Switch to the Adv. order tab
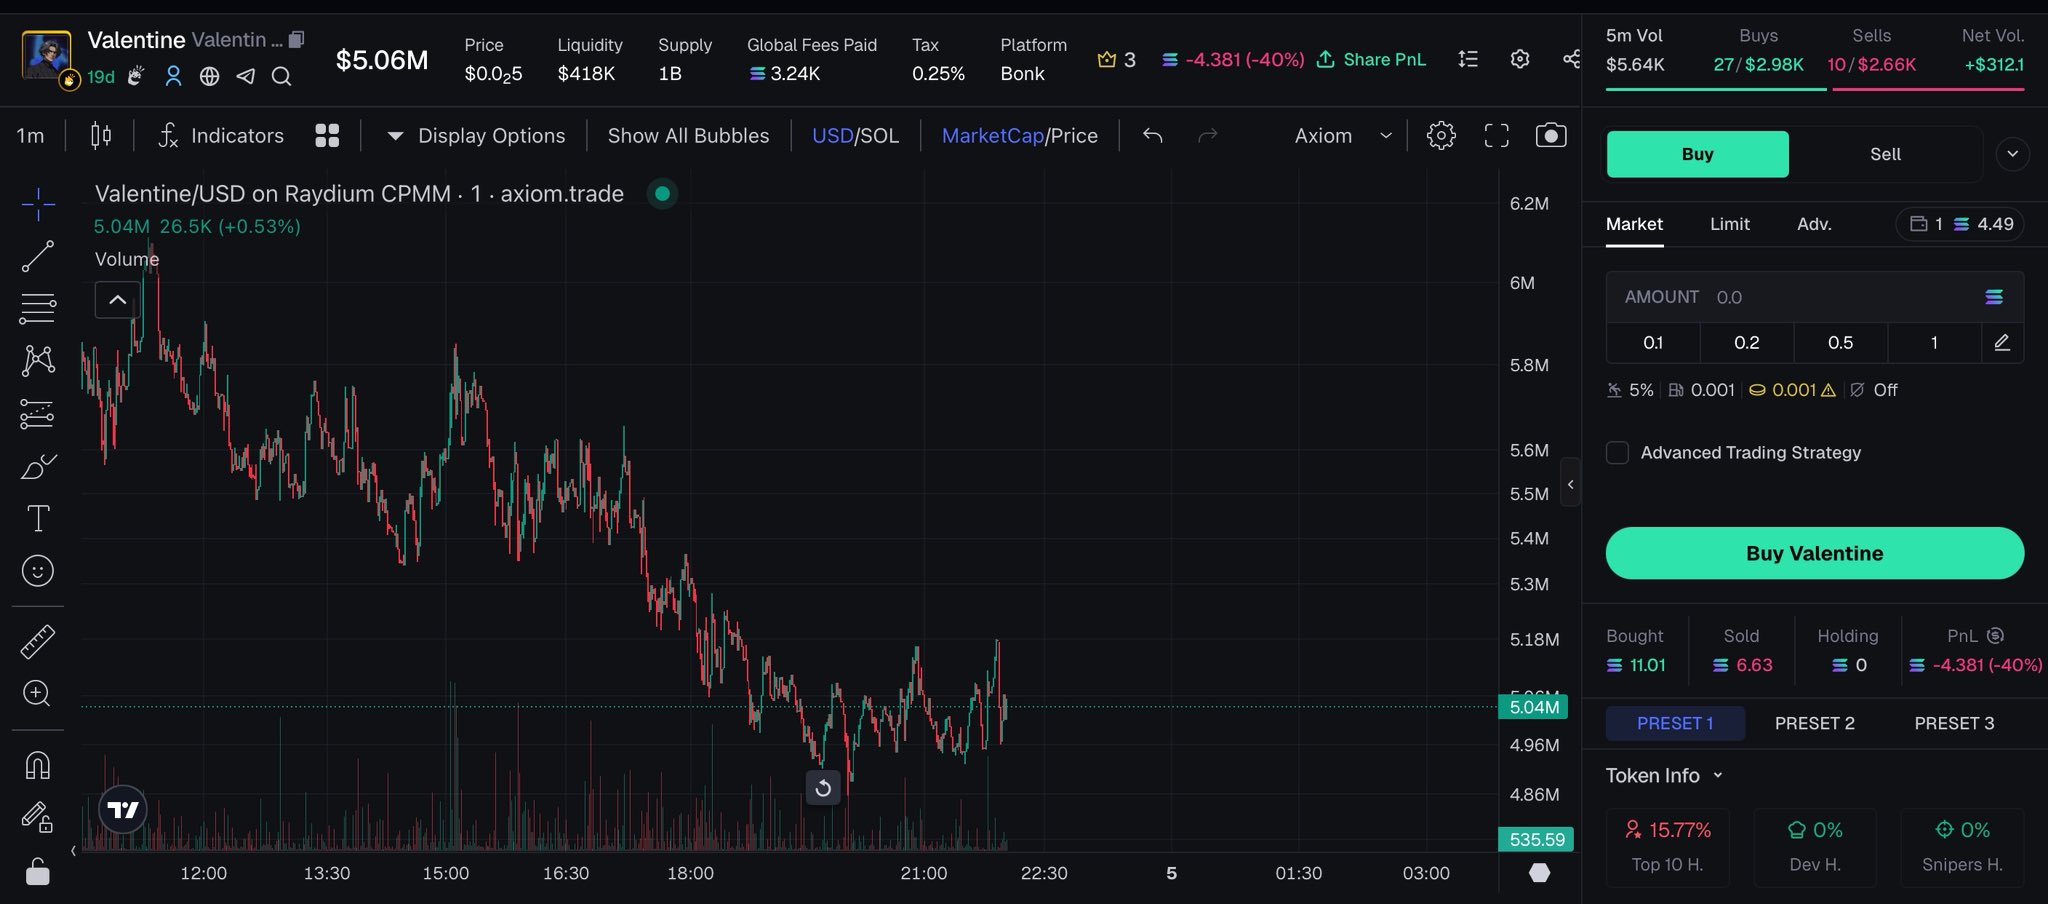2048x904 pixels. coord(1814,224)
